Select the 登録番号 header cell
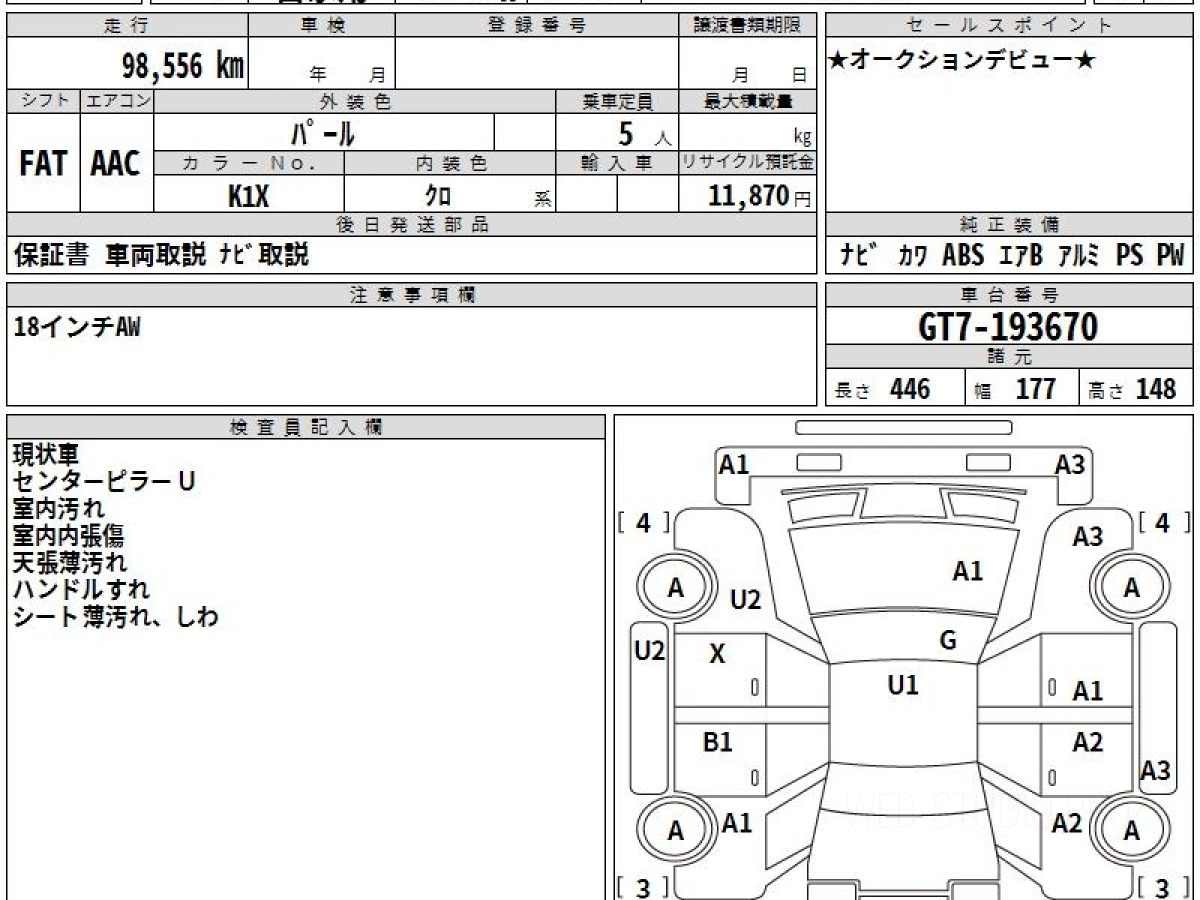 click(536, 25)
